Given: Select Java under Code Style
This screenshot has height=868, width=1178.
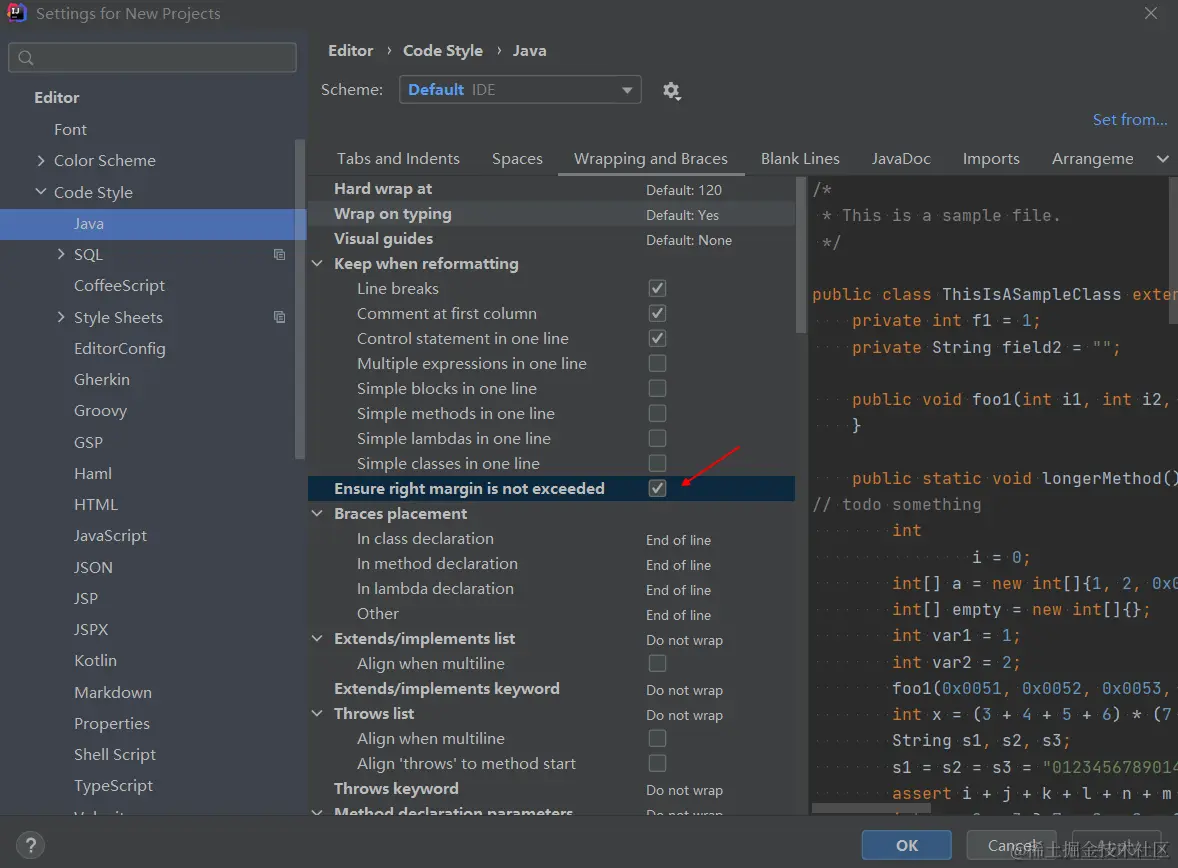Looking at the screenshot, I should [x=153, y=224].
